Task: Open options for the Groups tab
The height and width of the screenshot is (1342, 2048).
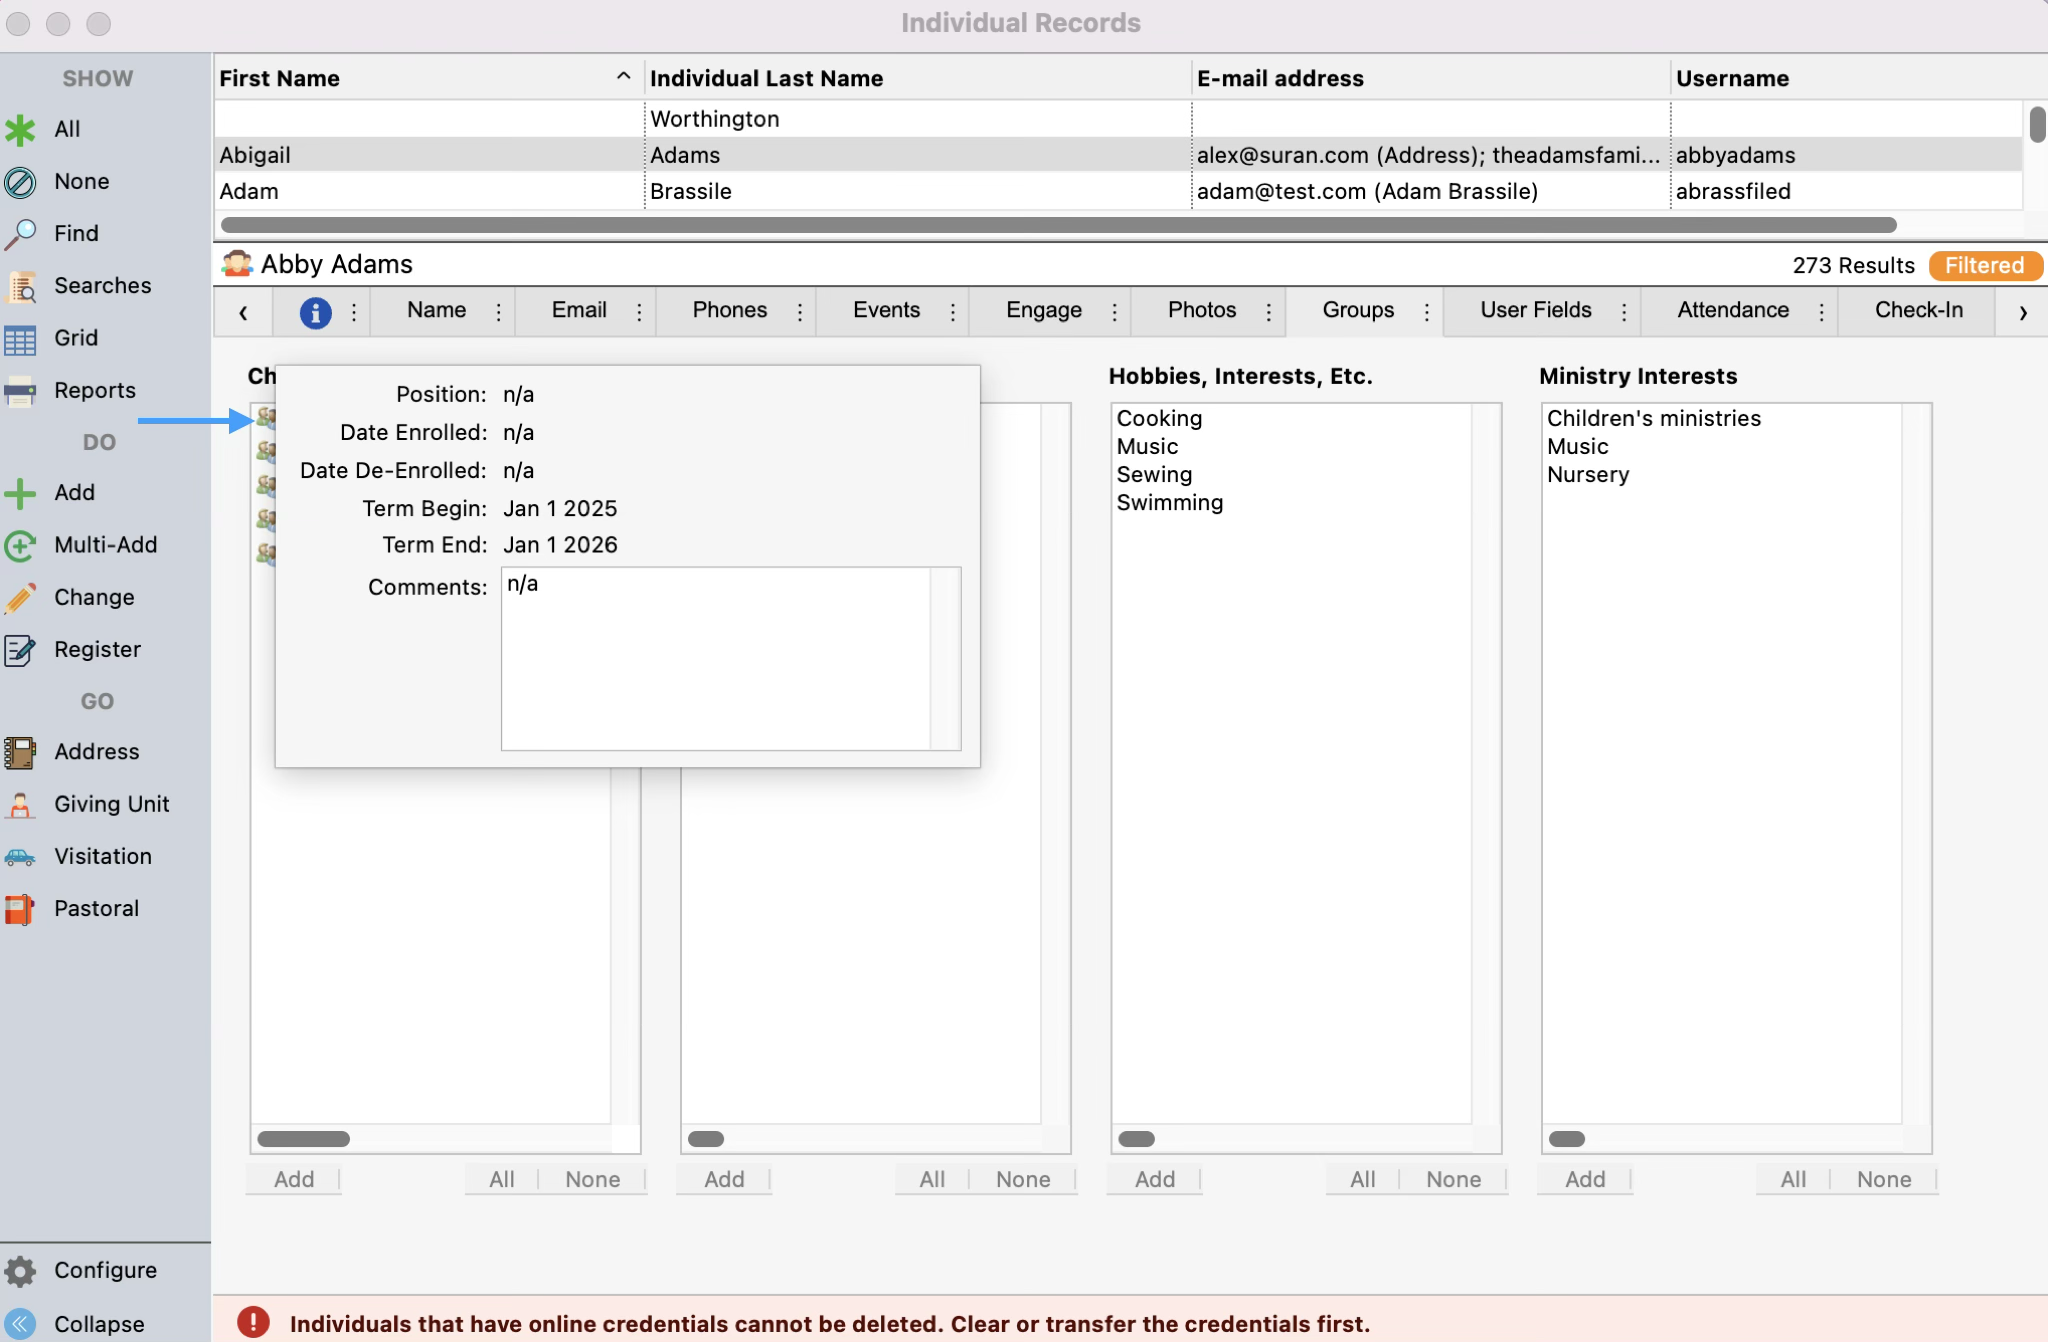Action: [x=1427, y=312]
